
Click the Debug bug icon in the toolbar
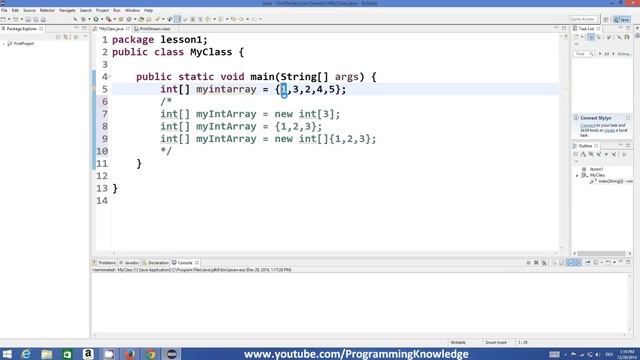pos(83,19)
